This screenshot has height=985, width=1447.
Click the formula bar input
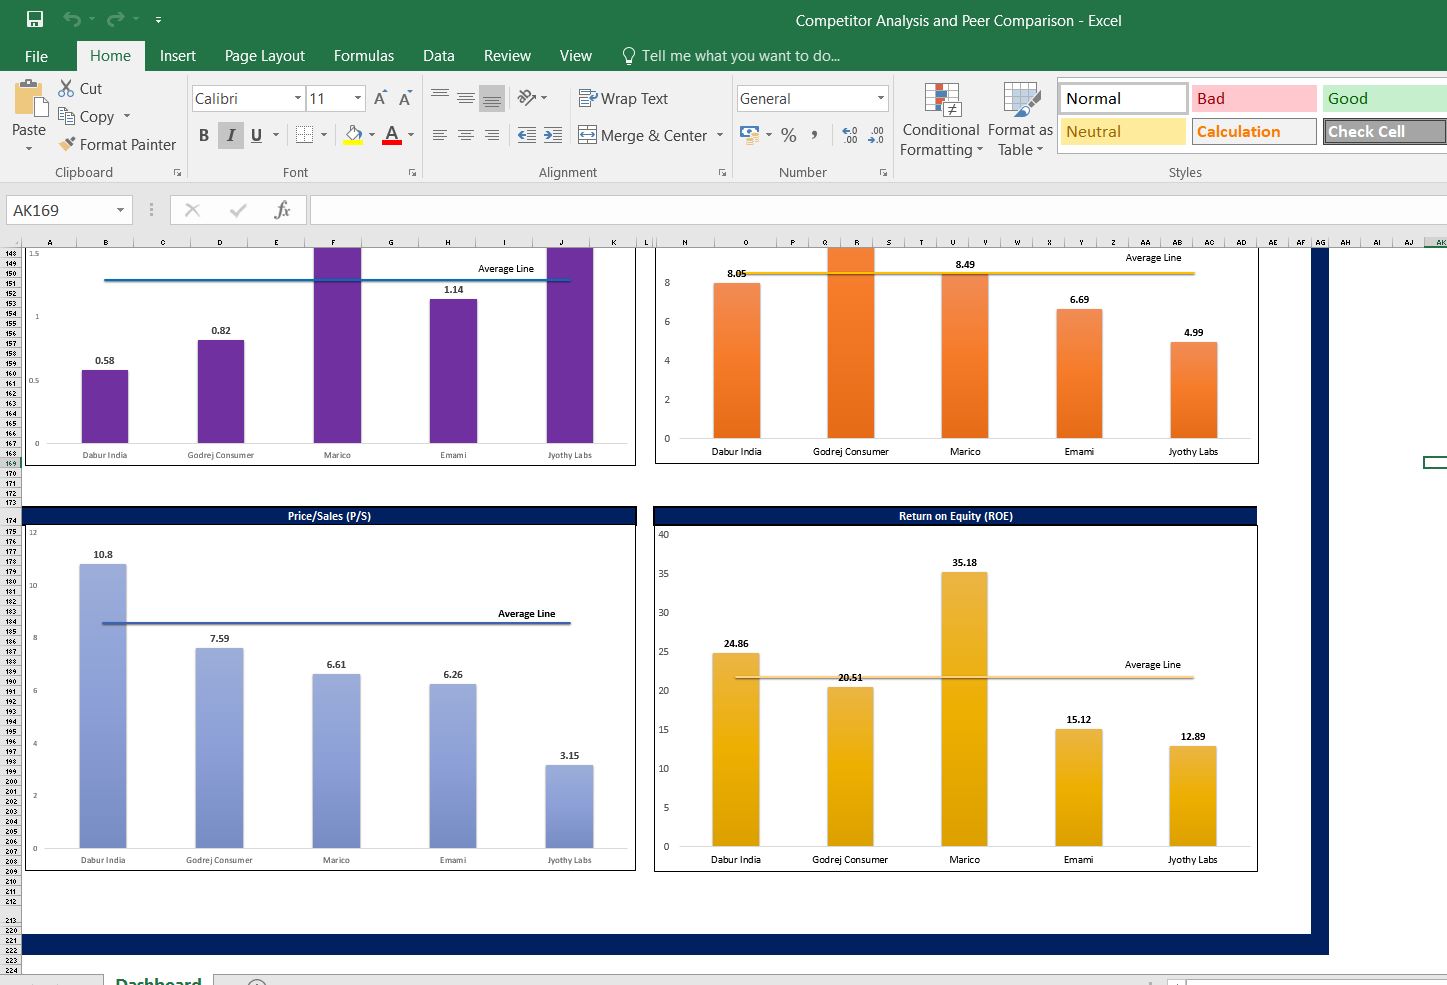878,210
